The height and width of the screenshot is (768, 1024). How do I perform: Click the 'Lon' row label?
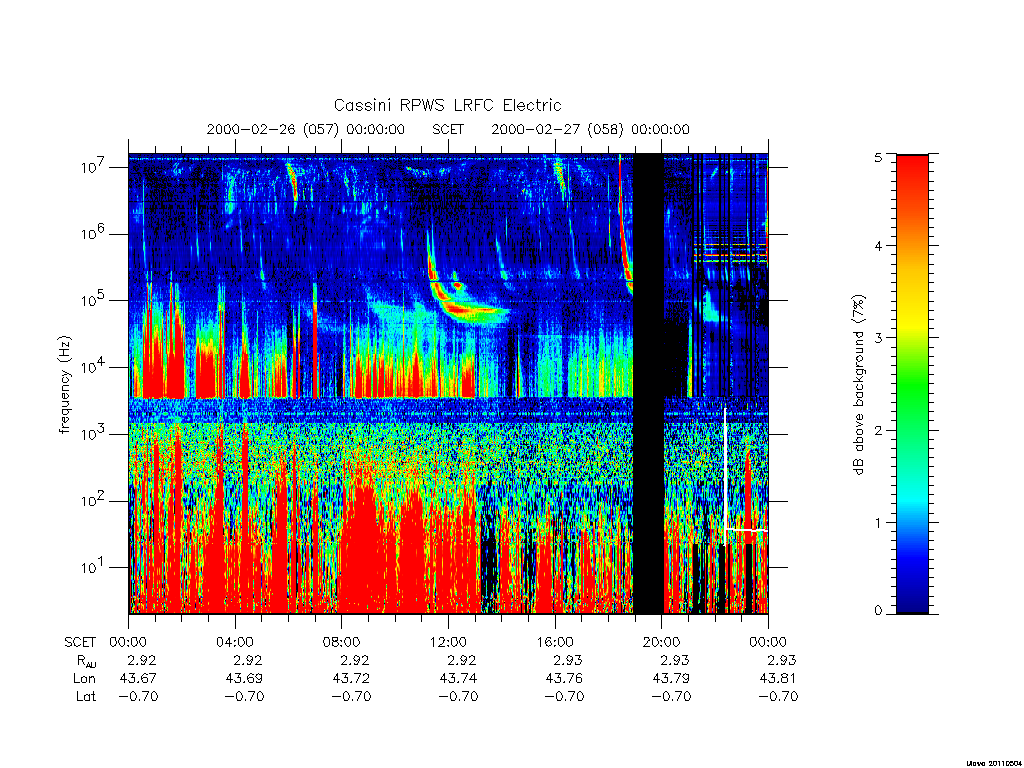click(84, 679)
